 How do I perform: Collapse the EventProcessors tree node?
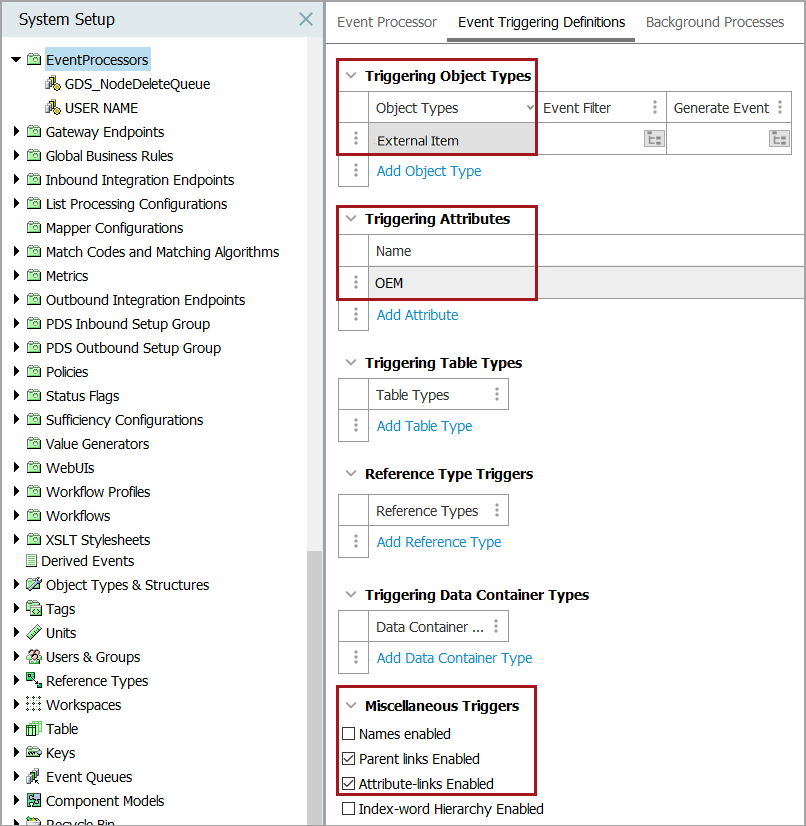tap(16, 60)
